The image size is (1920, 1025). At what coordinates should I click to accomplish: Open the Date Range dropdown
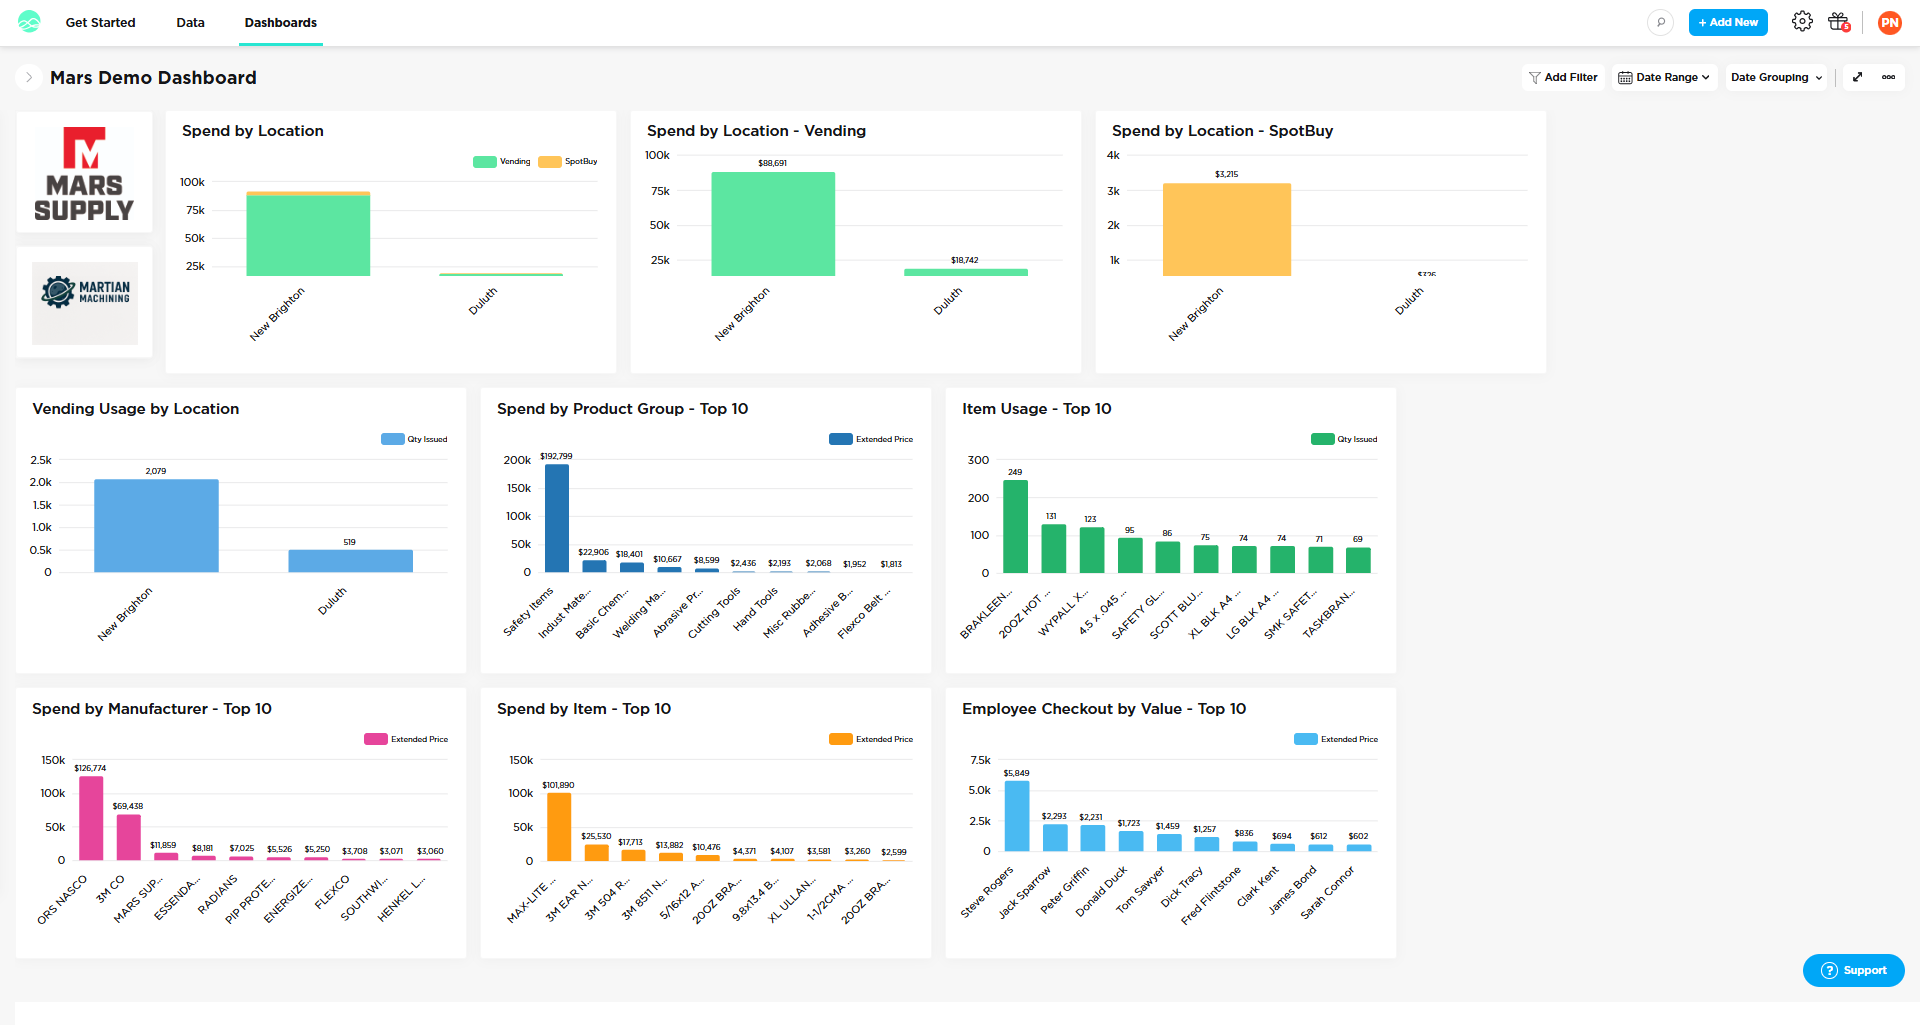tap(1664, 77)
